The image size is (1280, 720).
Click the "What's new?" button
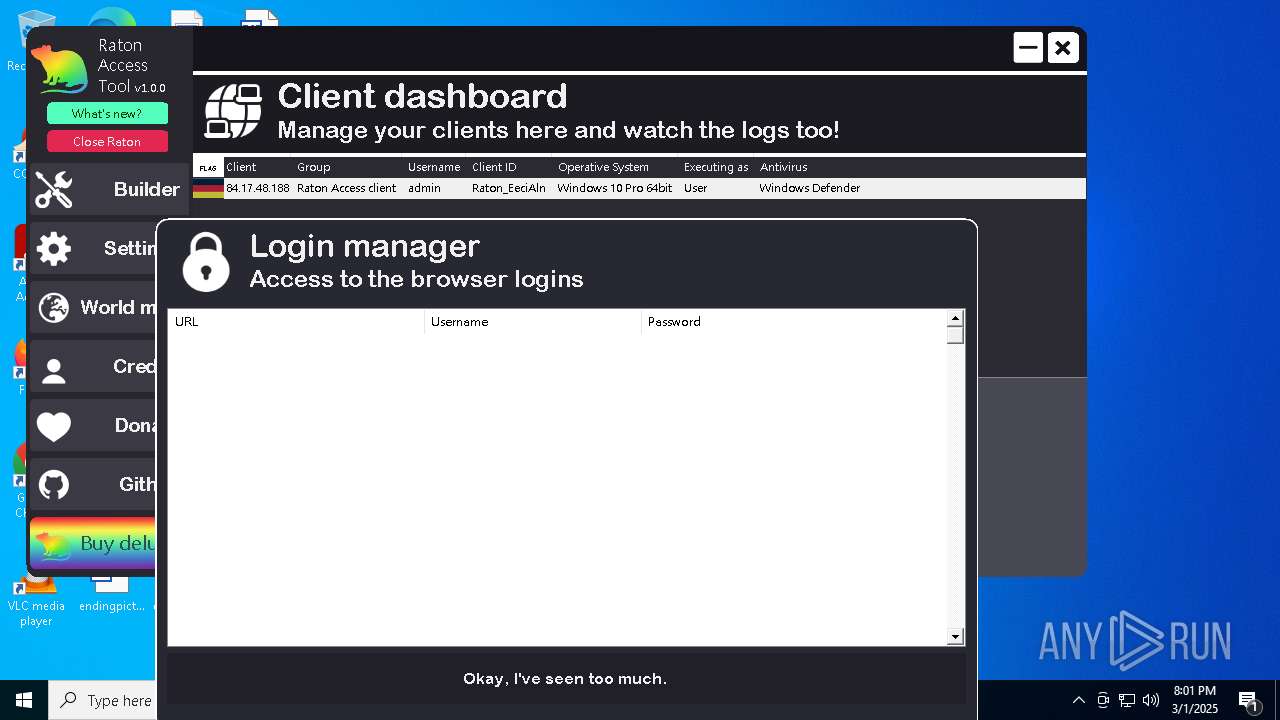pos(107,114)
